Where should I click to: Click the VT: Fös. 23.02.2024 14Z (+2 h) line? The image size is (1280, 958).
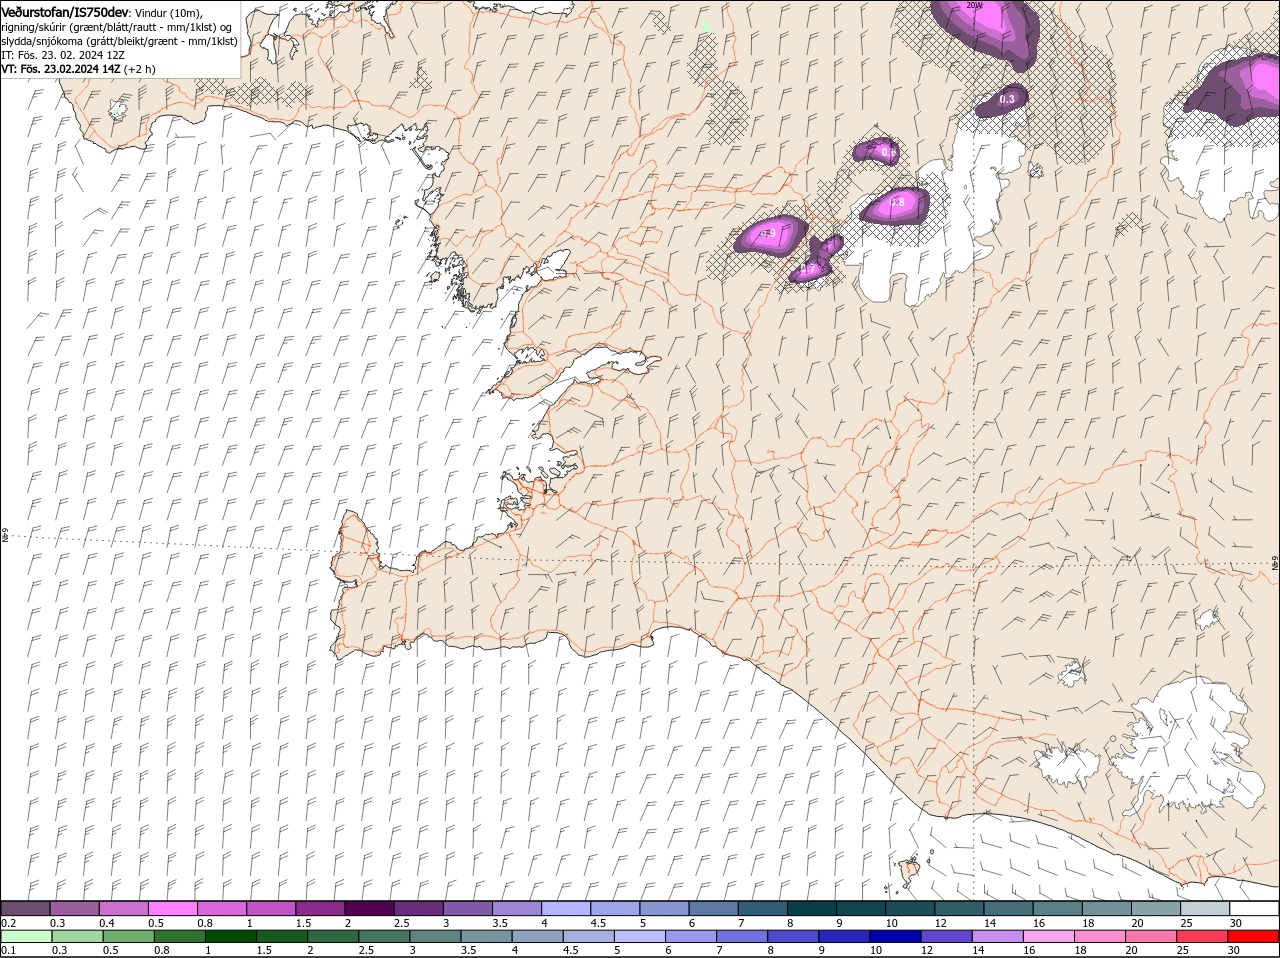[78, 69]
